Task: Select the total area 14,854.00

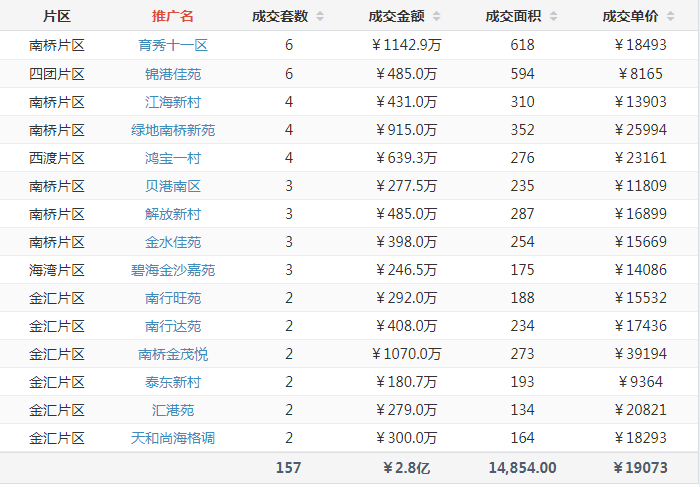Action: coord(522,468)
